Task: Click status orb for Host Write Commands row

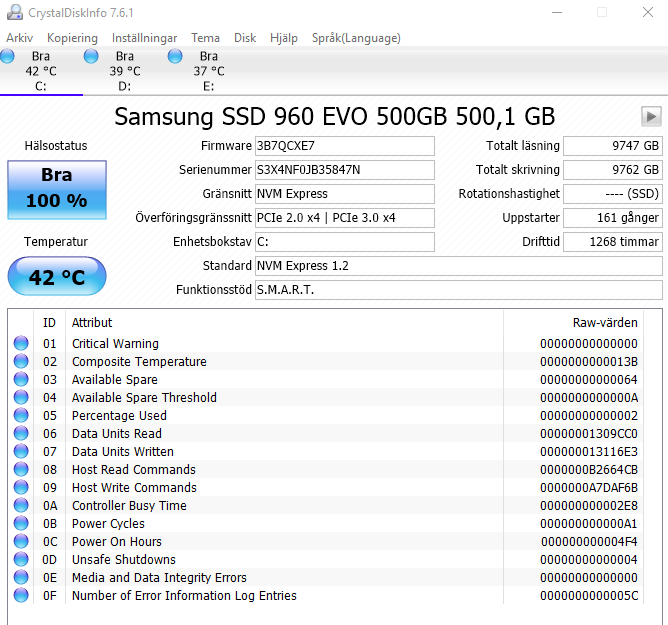Action: [x=21, y=487]
